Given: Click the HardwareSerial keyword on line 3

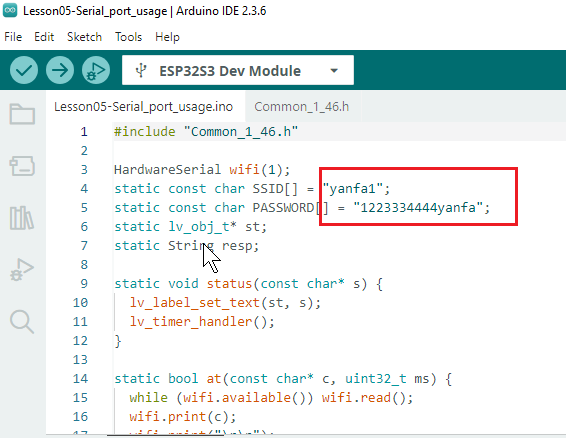Looking at the screenshot, I should click(x=167, y=169).
